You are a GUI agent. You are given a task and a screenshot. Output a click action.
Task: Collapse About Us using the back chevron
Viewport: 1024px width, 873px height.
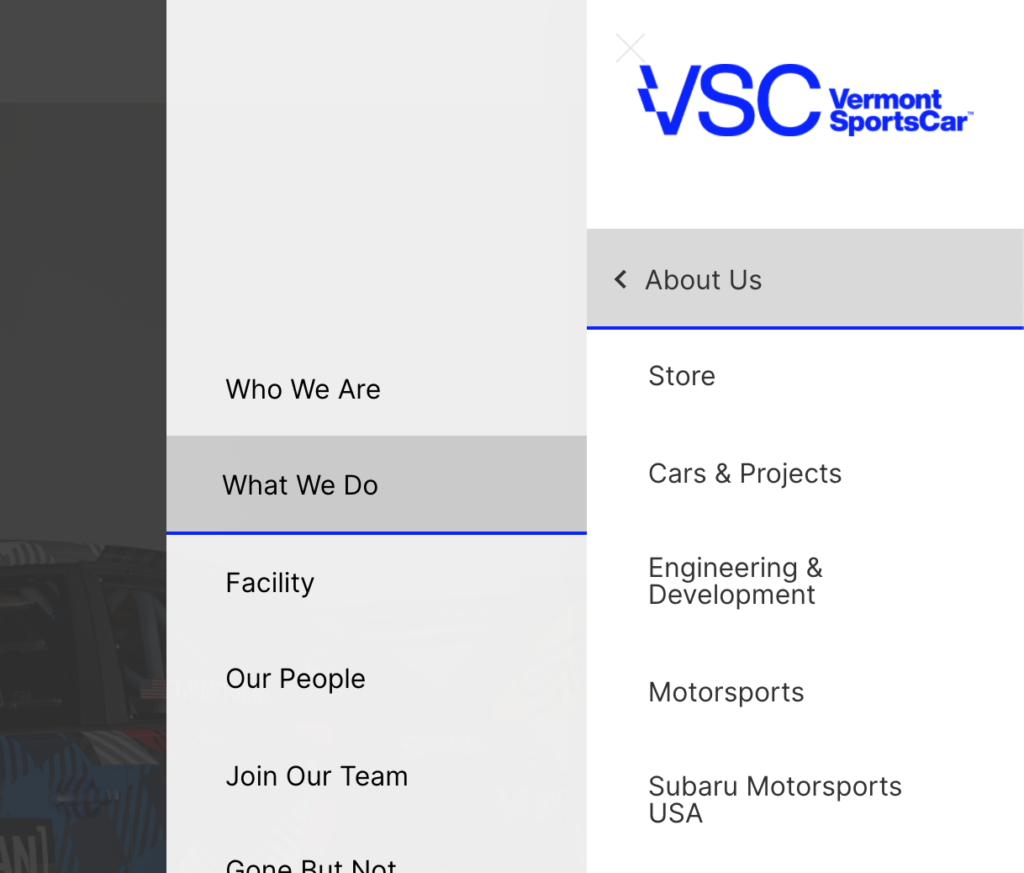click(x=620, y=279)
